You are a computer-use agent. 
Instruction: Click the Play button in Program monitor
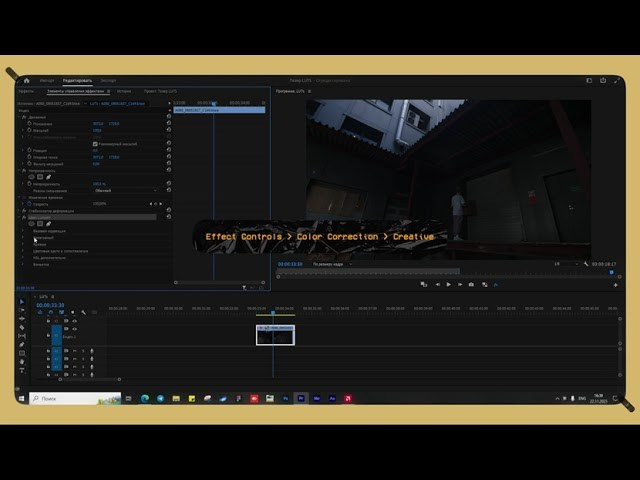tap(448, 284)
